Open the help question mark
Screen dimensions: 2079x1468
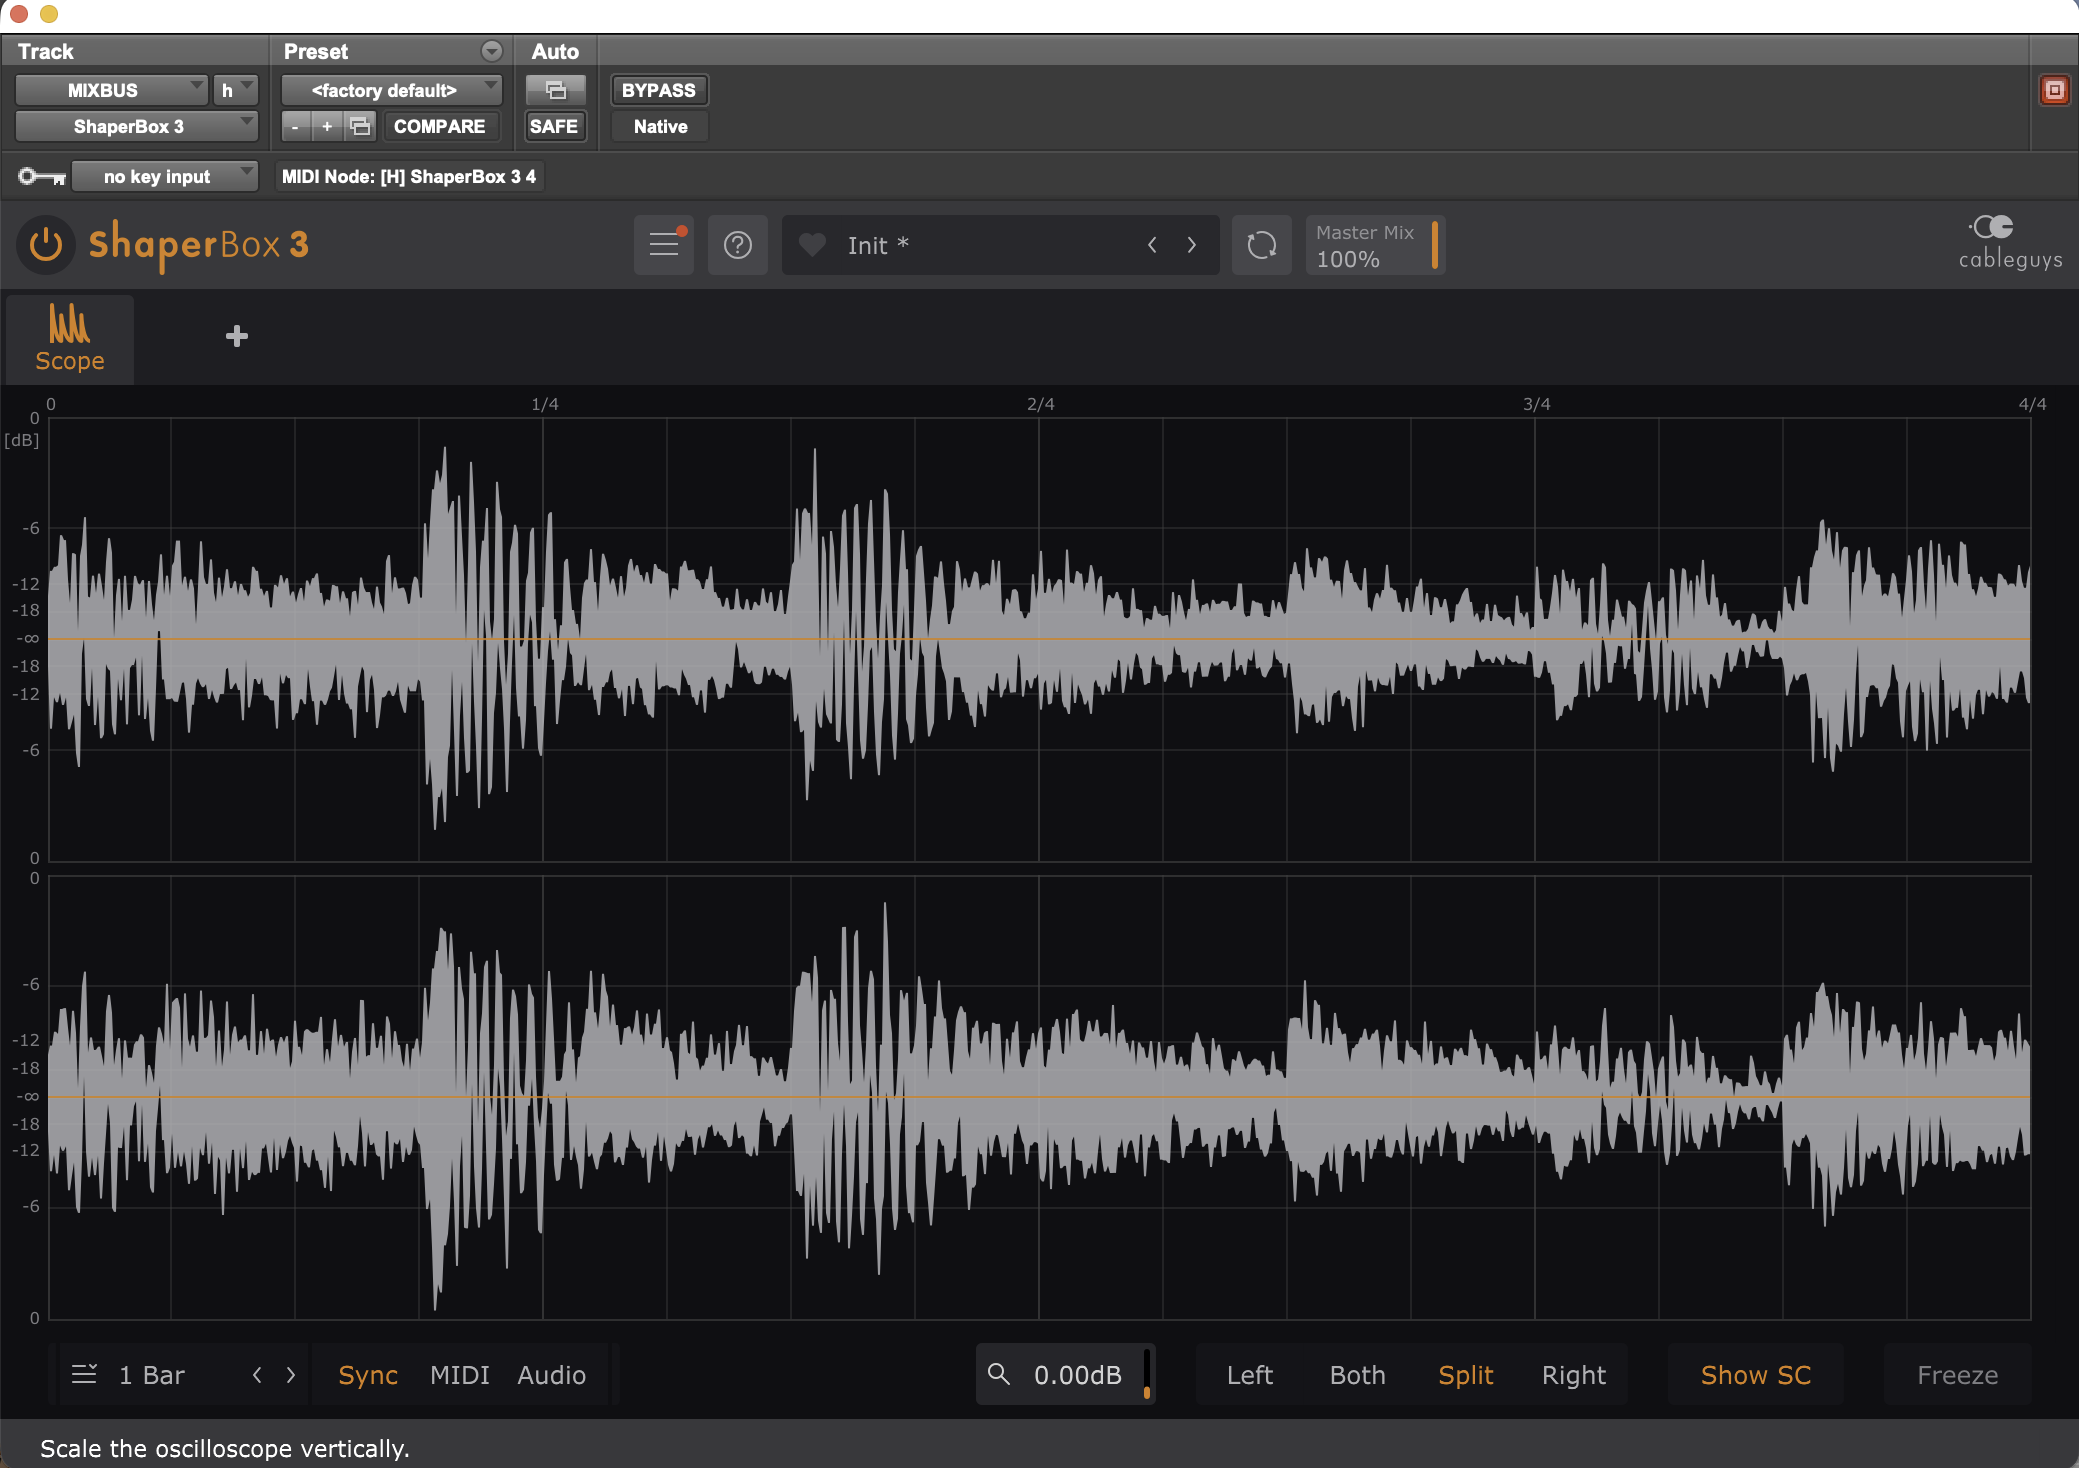(x=738, y=245)
